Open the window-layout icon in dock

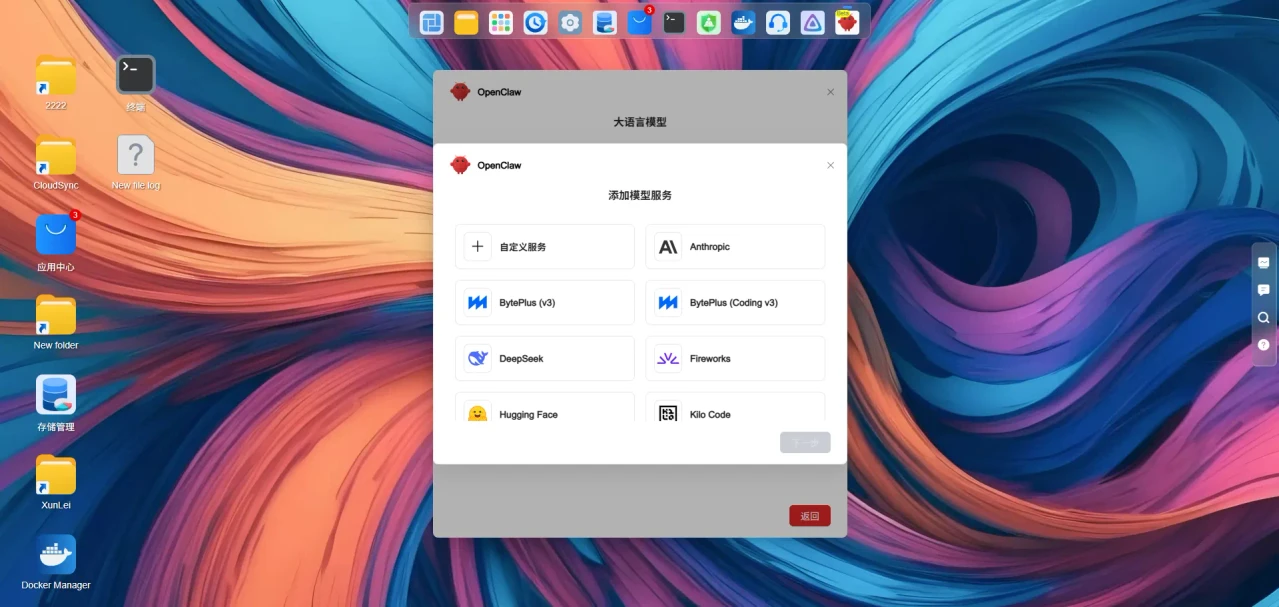(x=432, y=22)
